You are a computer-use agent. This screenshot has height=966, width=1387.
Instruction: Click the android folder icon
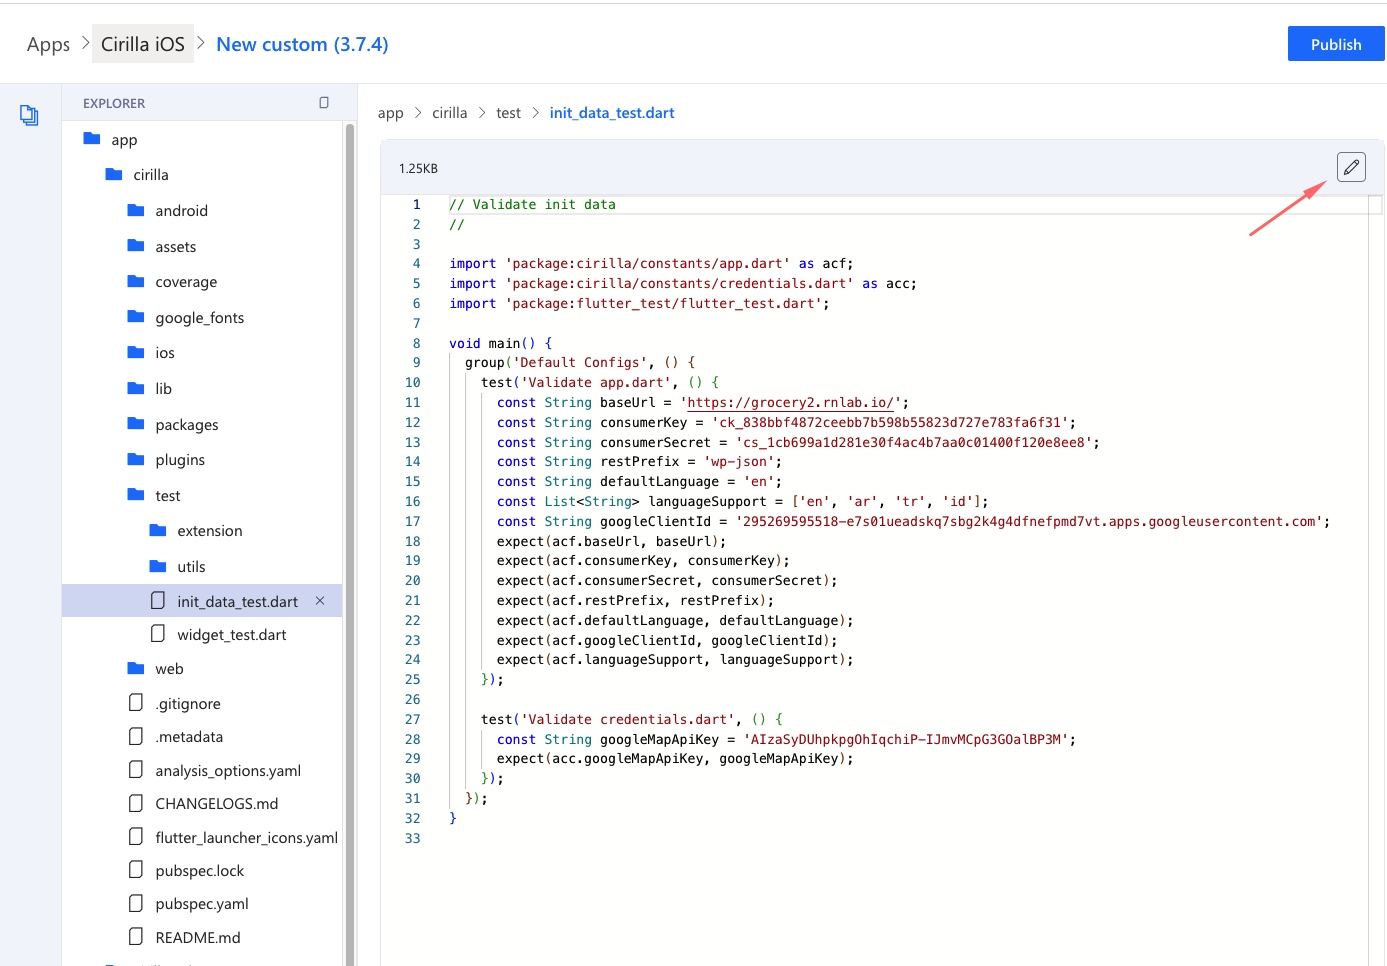(136, 210)
